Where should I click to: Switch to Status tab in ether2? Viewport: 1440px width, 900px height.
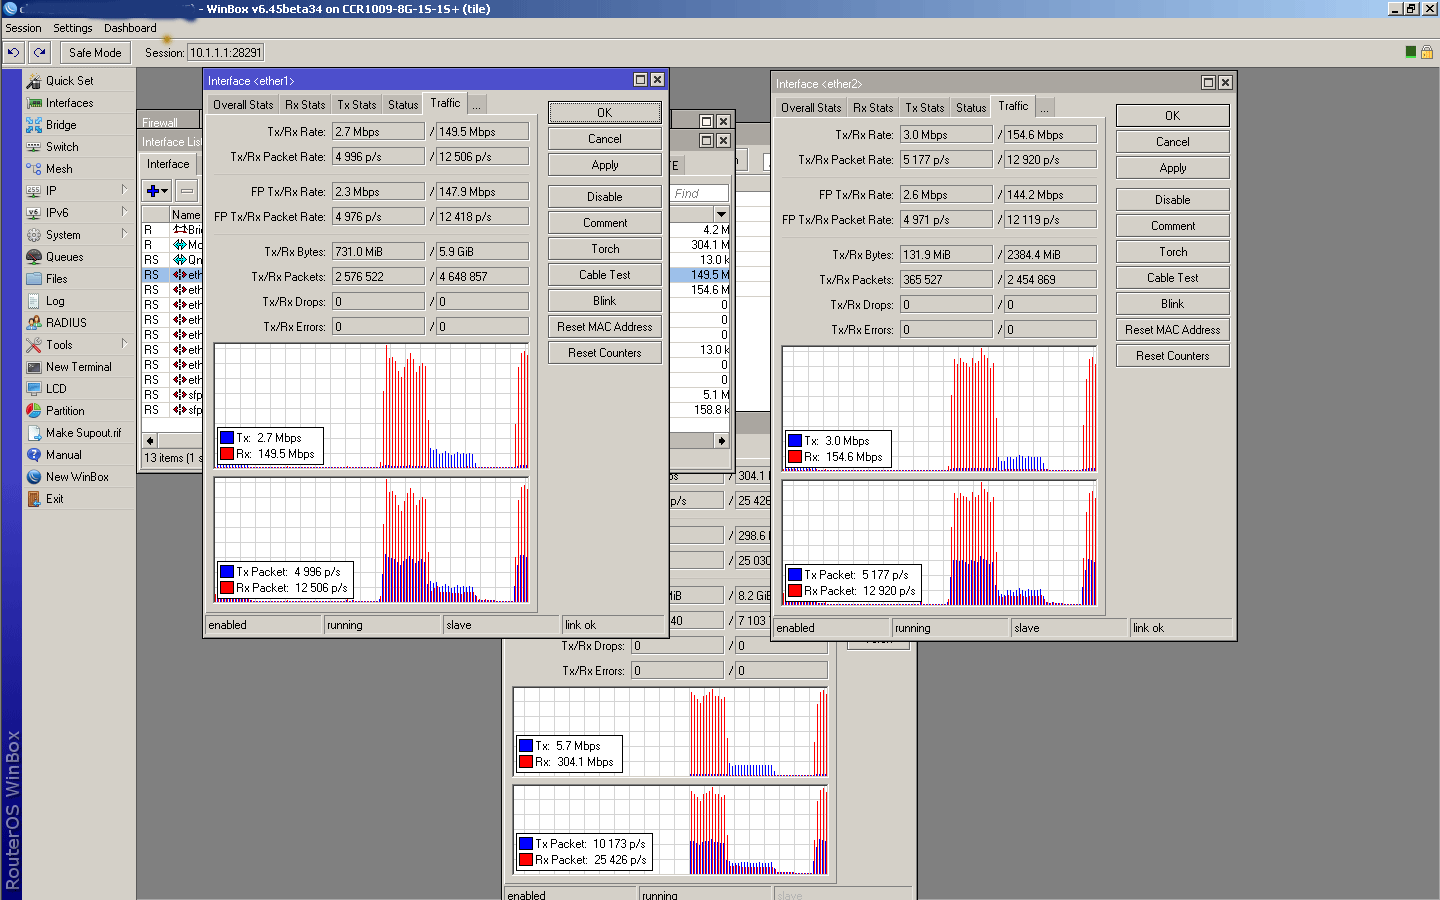(x=971, y=108)
